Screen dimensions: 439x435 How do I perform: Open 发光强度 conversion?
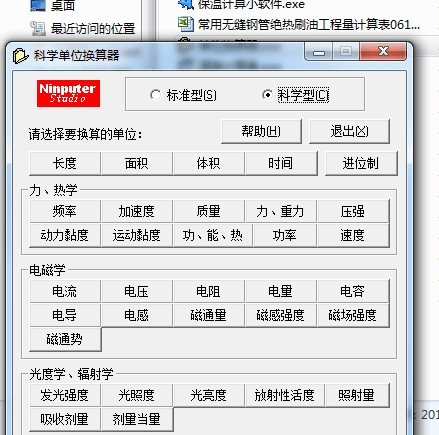click(65, 395)
